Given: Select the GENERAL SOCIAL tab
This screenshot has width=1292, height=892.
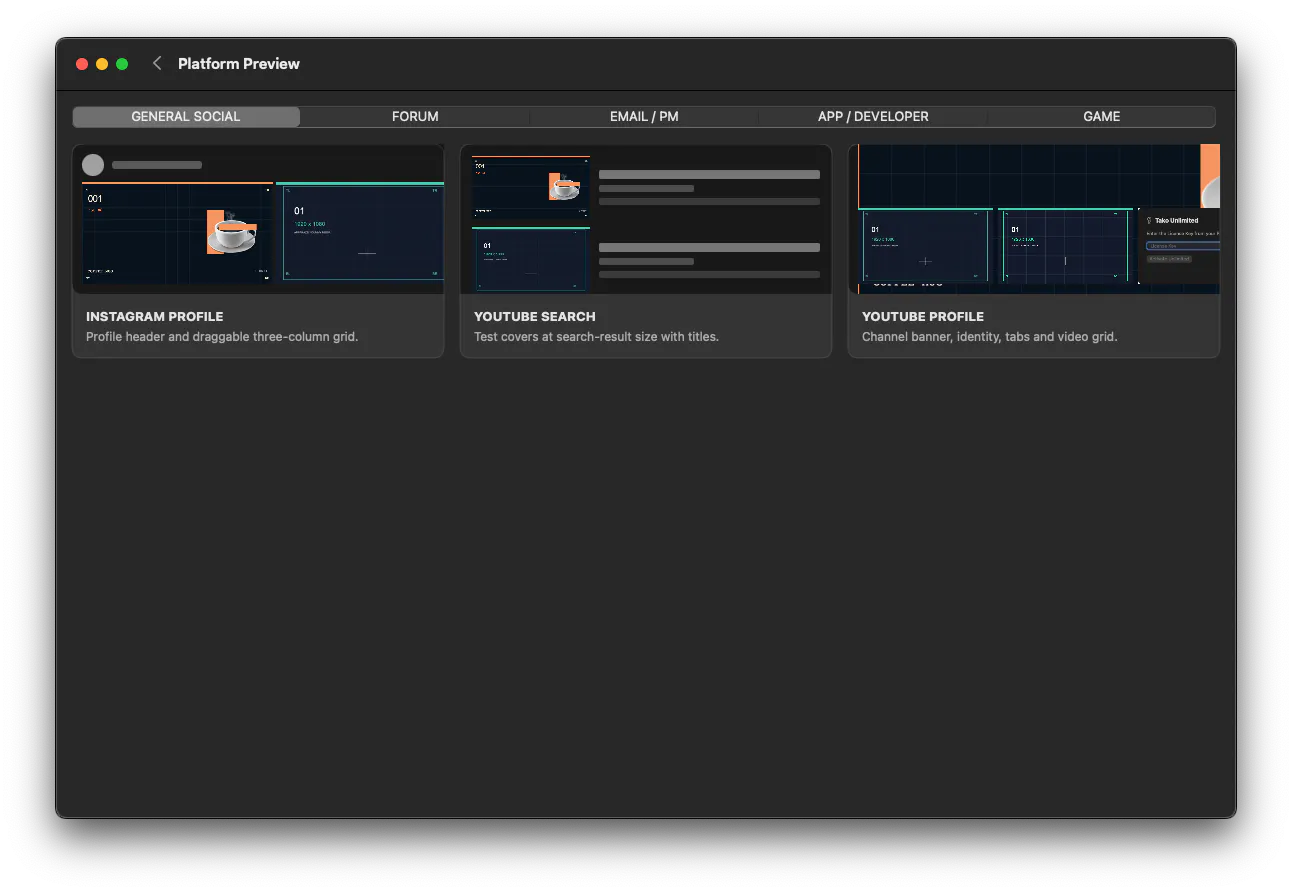Looking at the screenshot, I should click(x=186, y=117).
